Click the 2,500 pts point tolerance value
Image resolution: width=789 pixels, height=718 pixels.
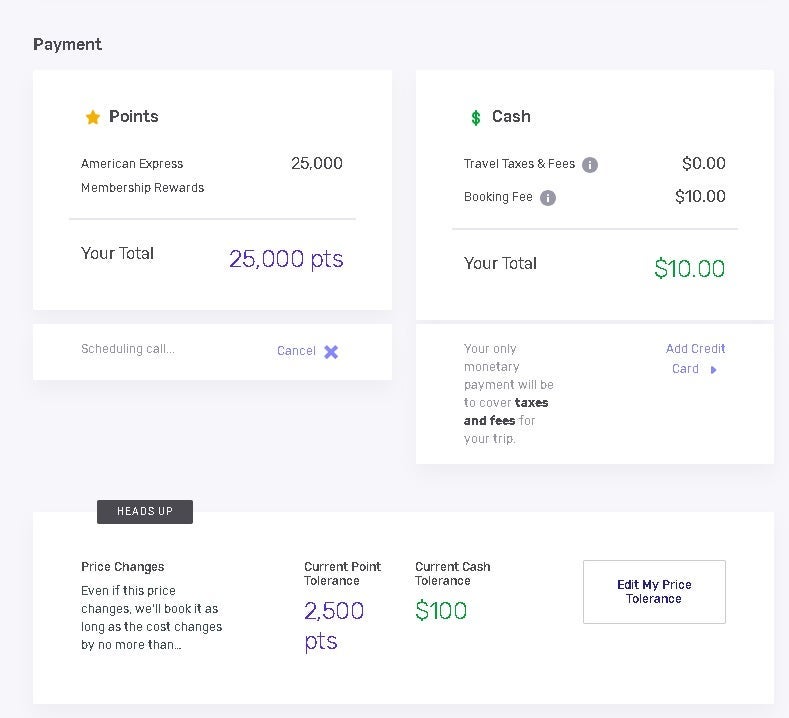coord(334,625)
